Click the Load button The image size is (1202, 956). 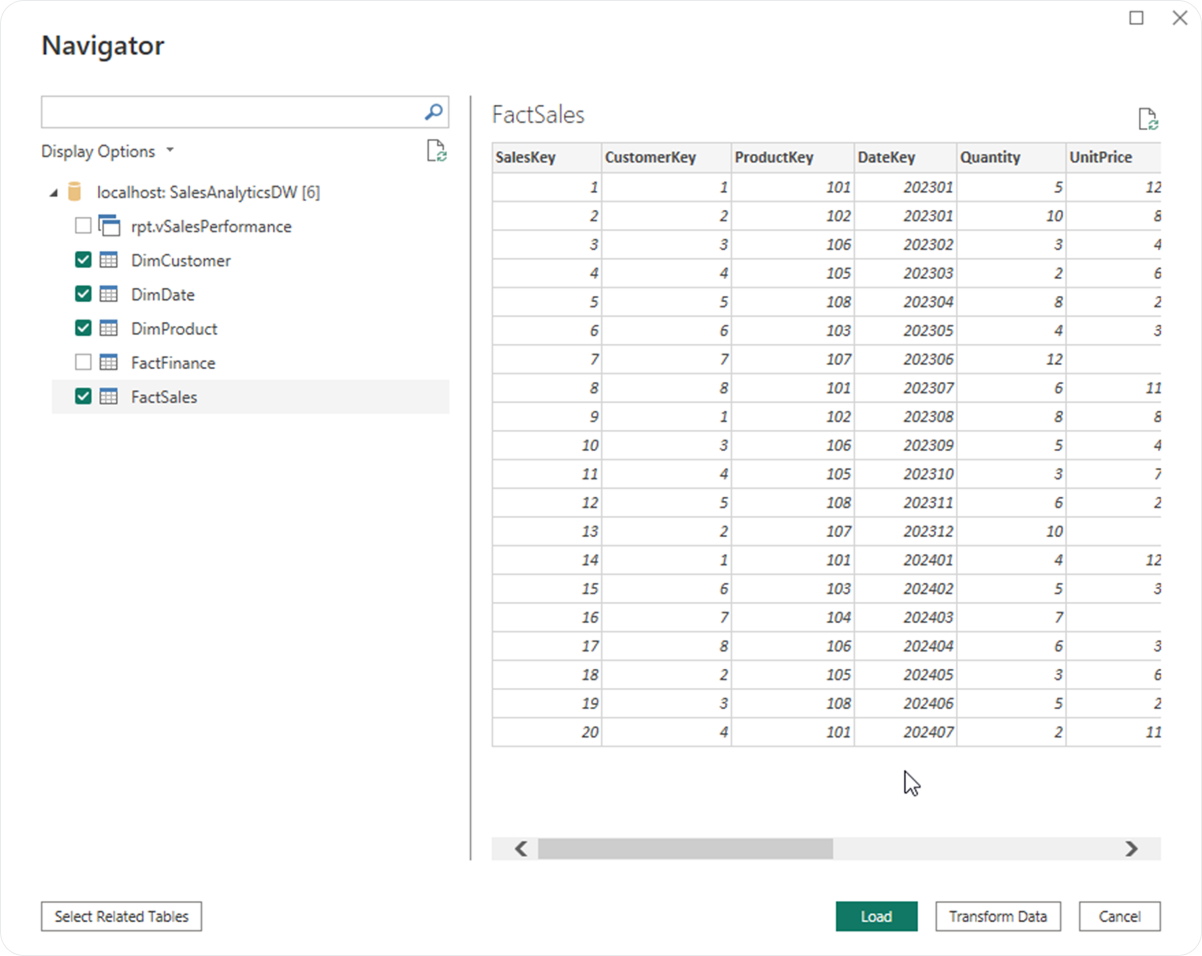(876, 916)
